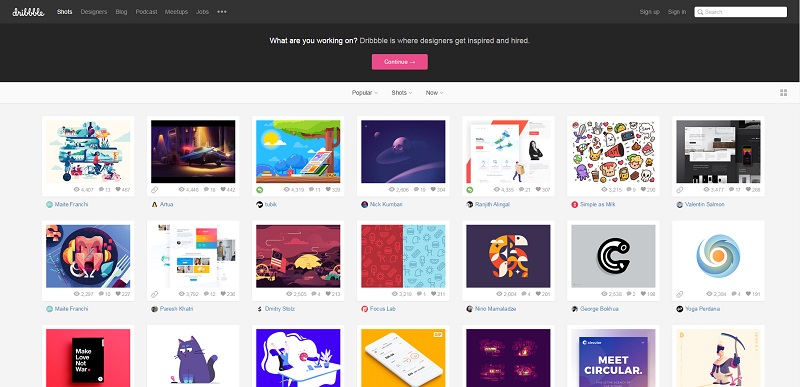
Task: Click the Dribbble logo
Action: point(29,12)
